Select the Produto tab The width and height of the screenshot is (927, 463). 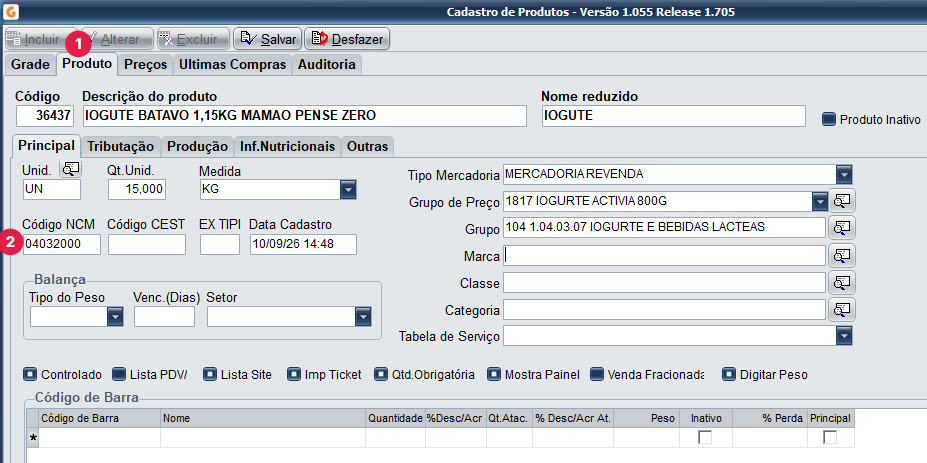pos(87,63)
